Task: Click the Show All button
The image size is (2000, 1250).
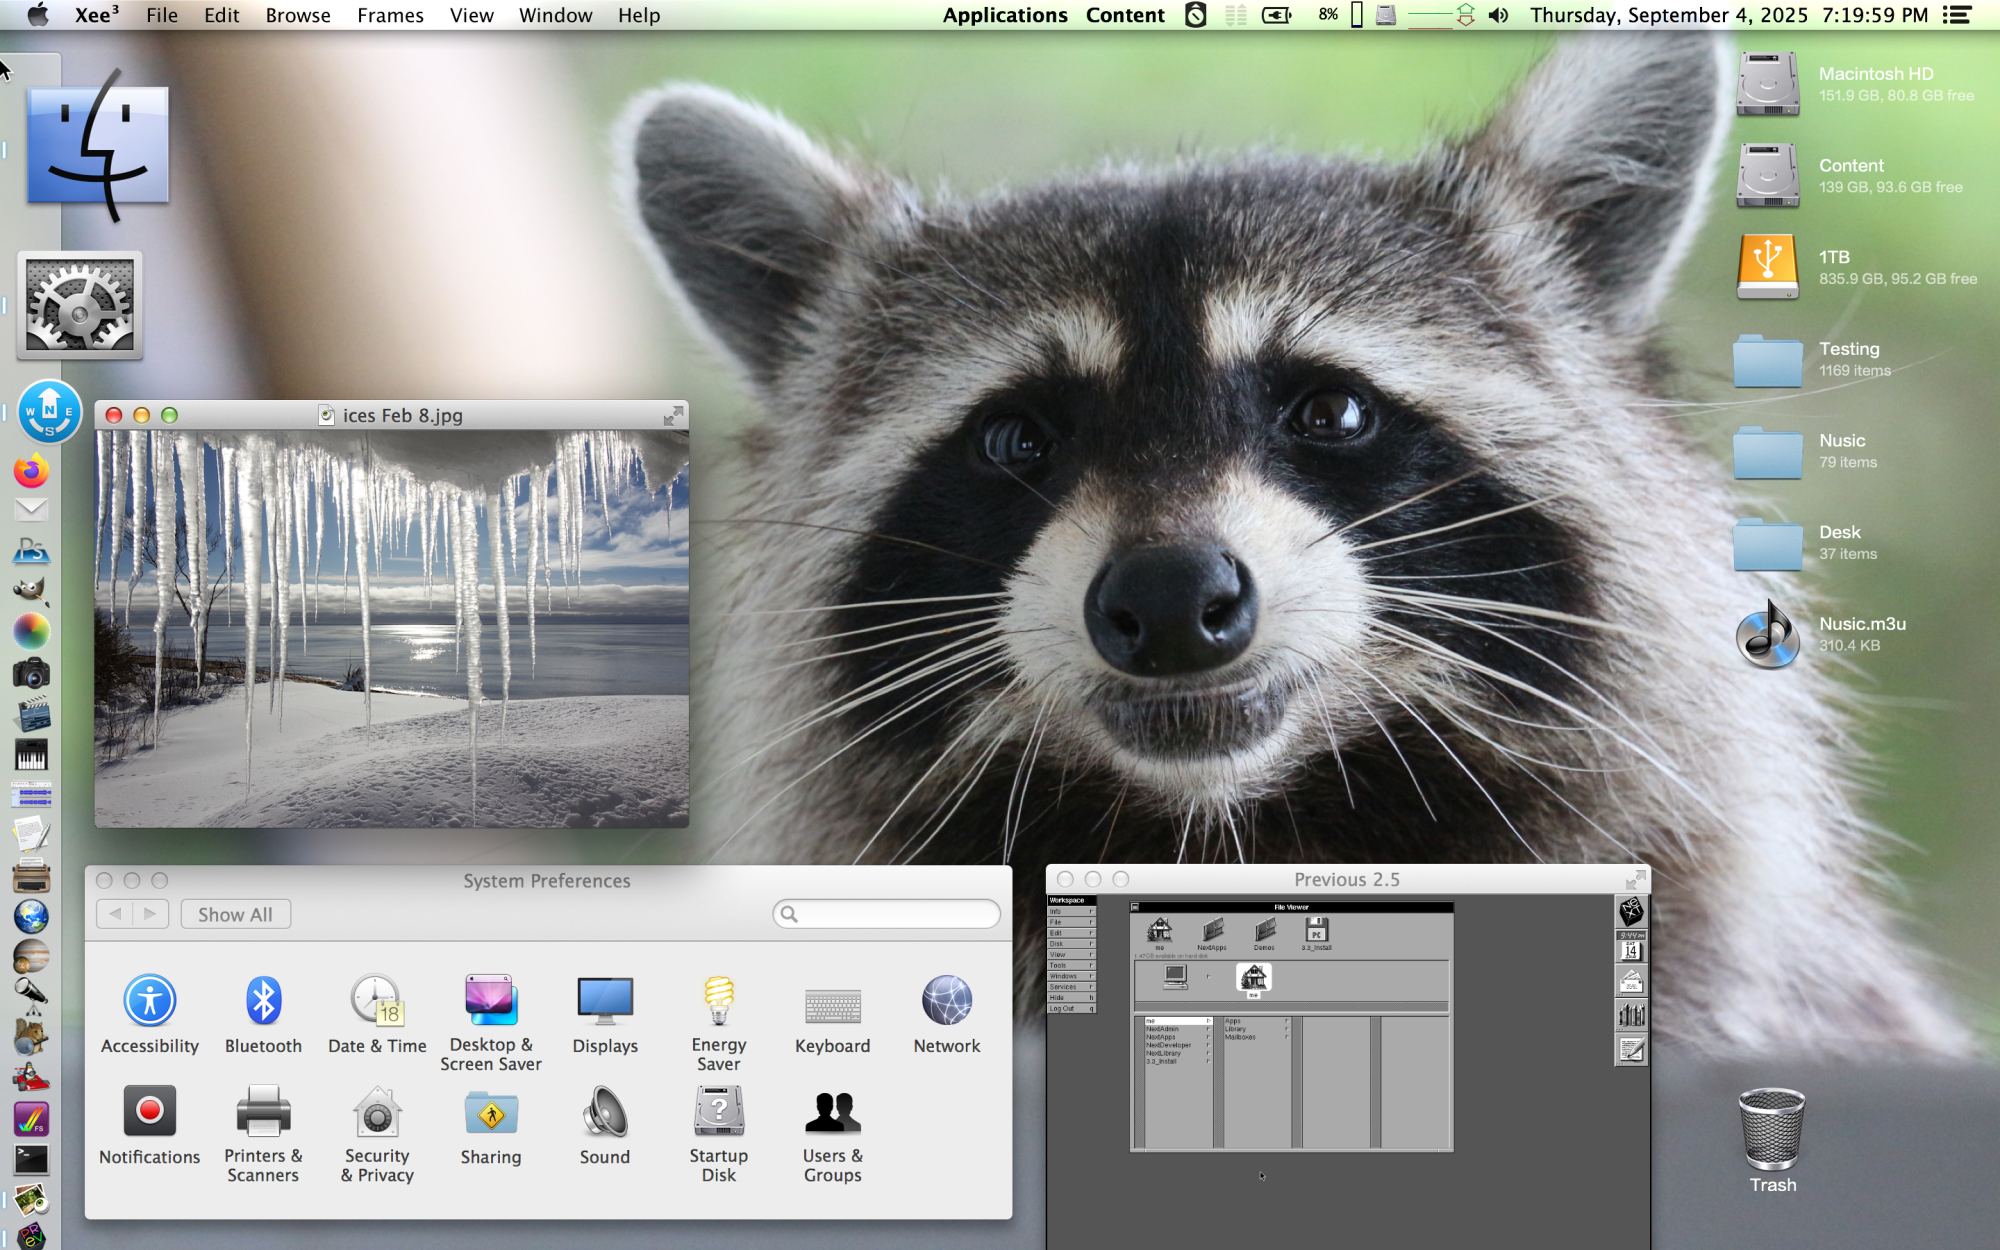Action: point(235,914)
